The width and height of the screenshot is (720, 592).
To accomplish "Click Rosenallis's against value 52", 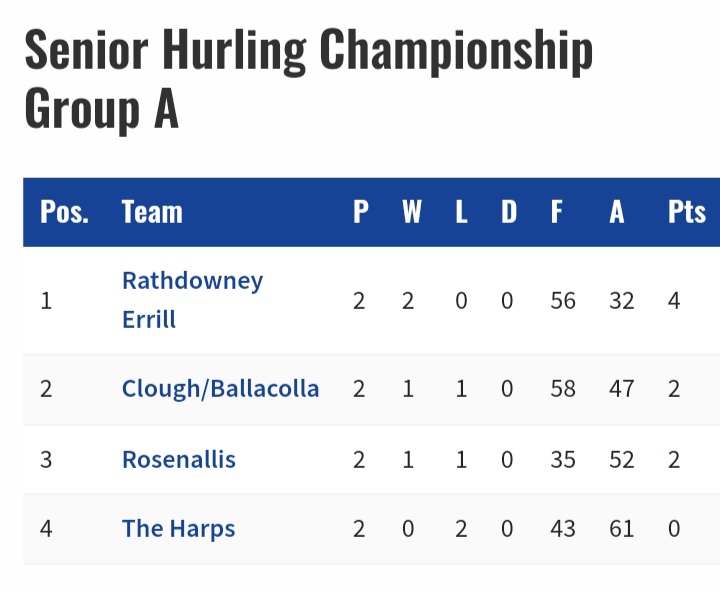I will (622, 460).
